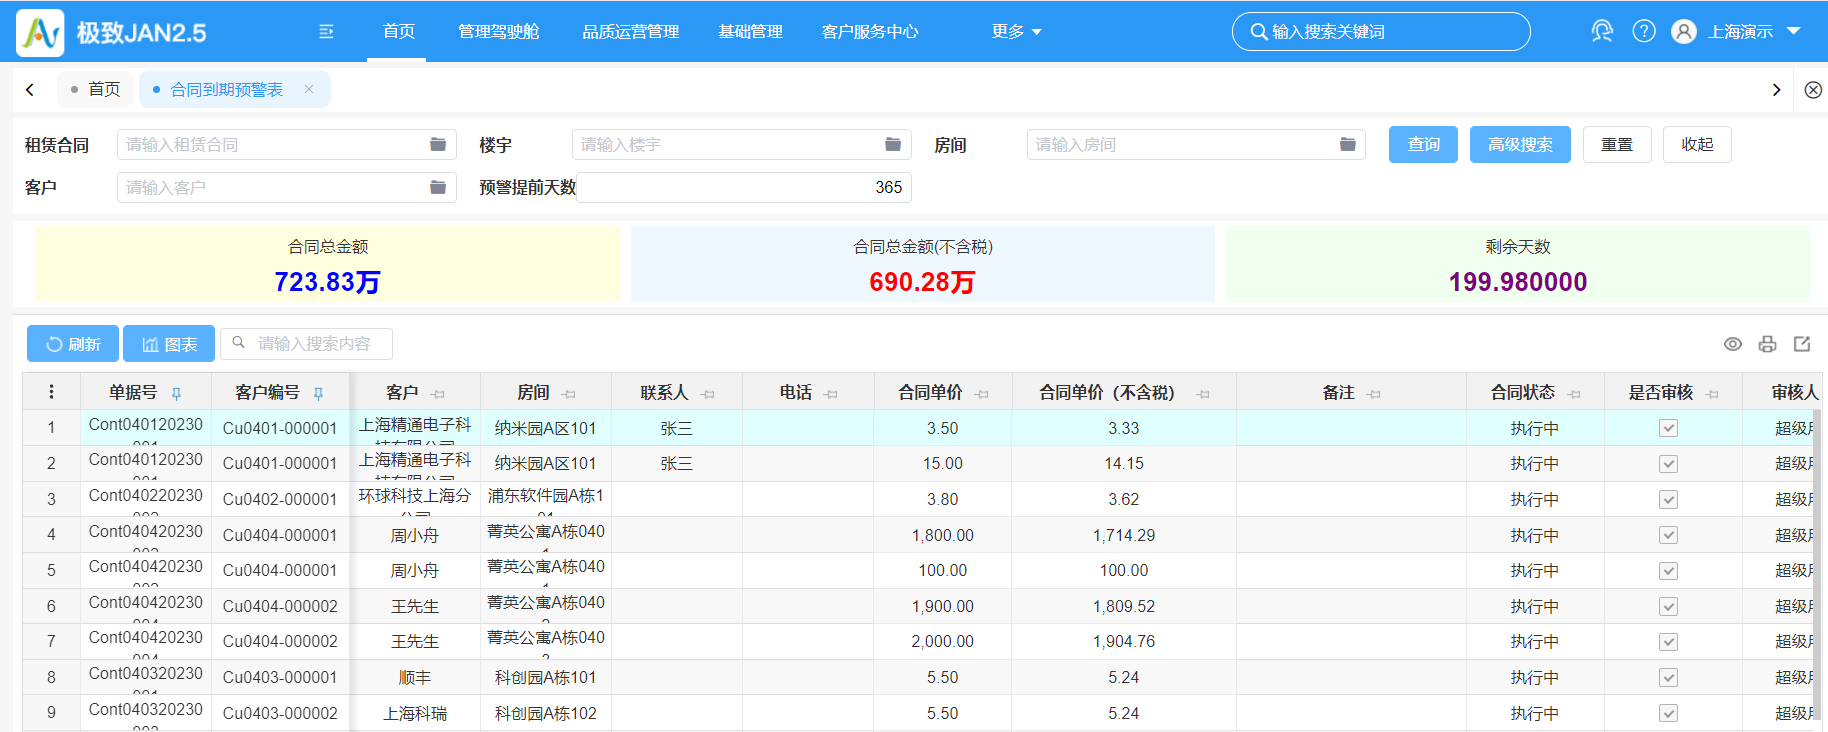The width and height of the screenshot is (1828, 732).
Task: Open the 租赁合同 folder picker icon
Action: [438, 144]
